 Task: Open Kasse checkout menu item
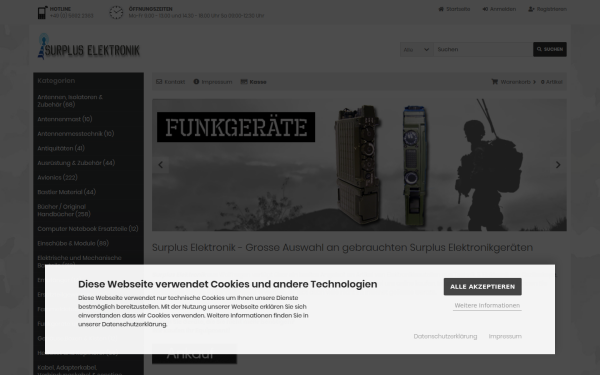pos(253,82)
